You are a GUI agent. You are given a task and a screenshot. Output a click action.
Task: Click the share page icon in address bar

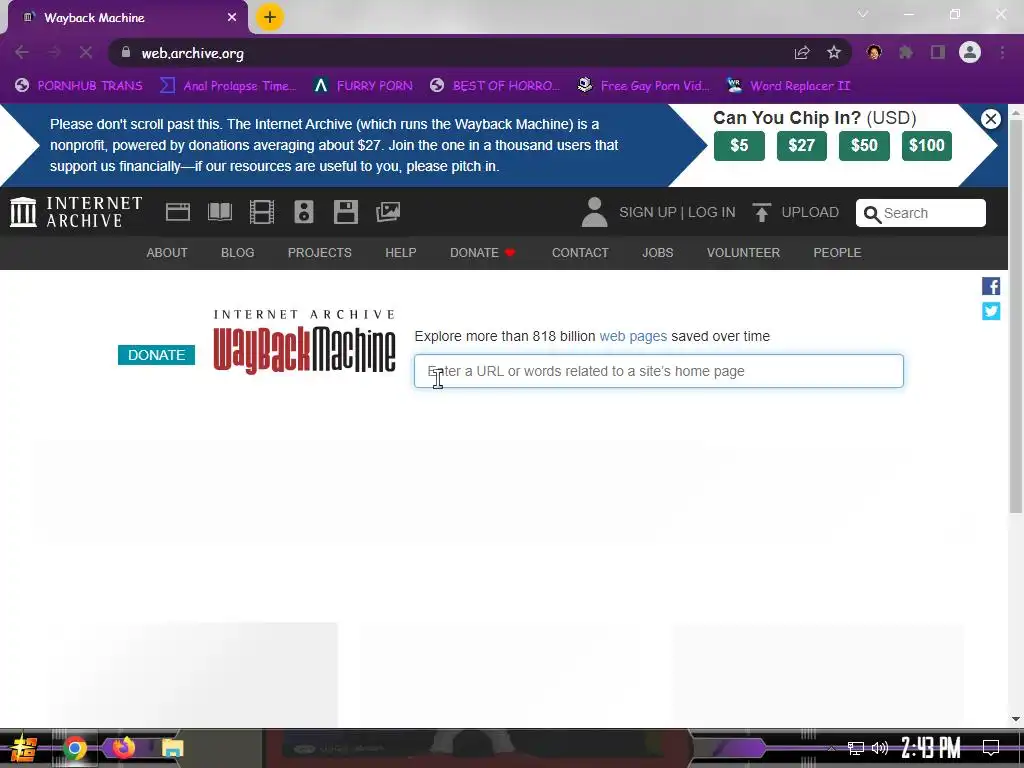[802, 53]
